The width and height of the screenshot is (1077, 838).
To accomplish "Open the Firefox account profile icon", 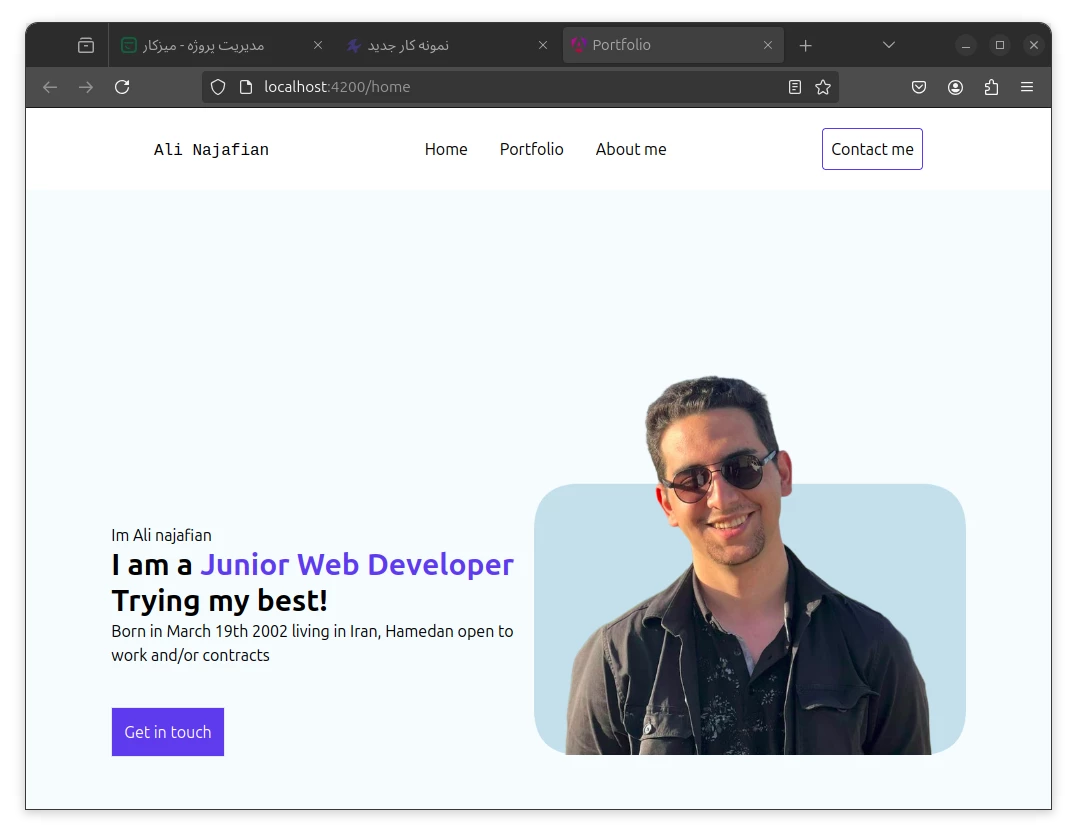I will click(x=955, y=87).
